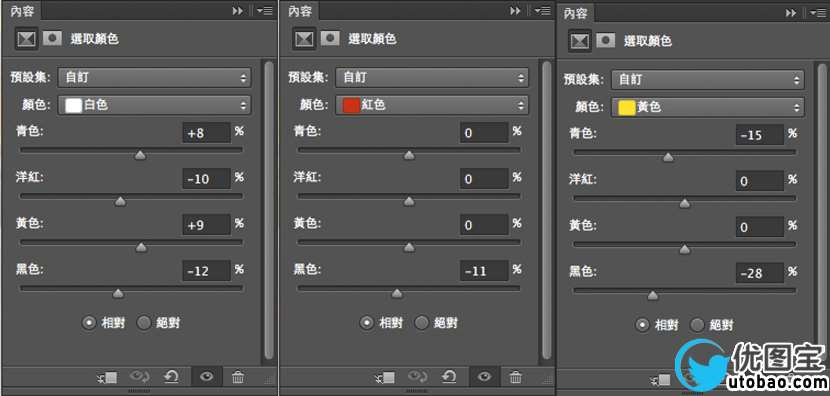
Task: Click view previous state icon in 紅色 panel
Action: [x=418, y=377]
